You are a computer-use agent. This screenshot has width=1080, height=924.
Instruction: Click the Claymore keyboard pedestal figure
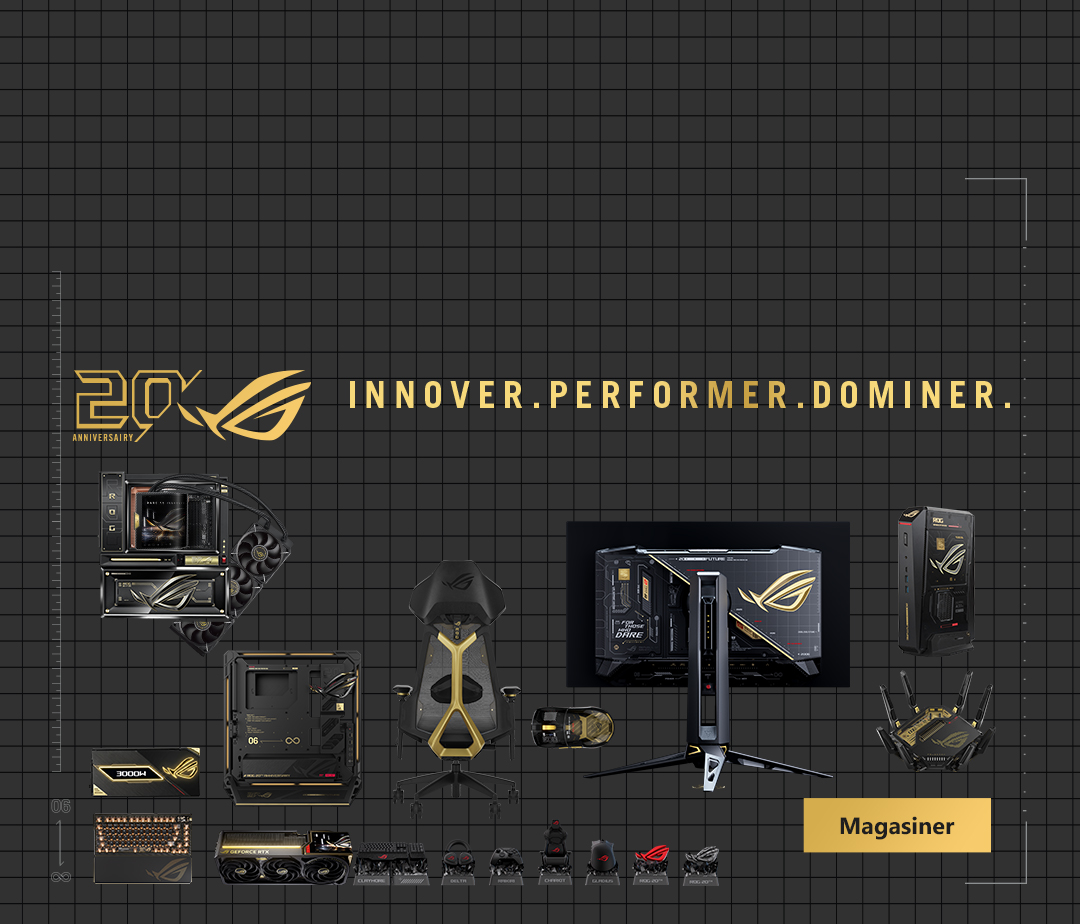click(x=391, y=863)
